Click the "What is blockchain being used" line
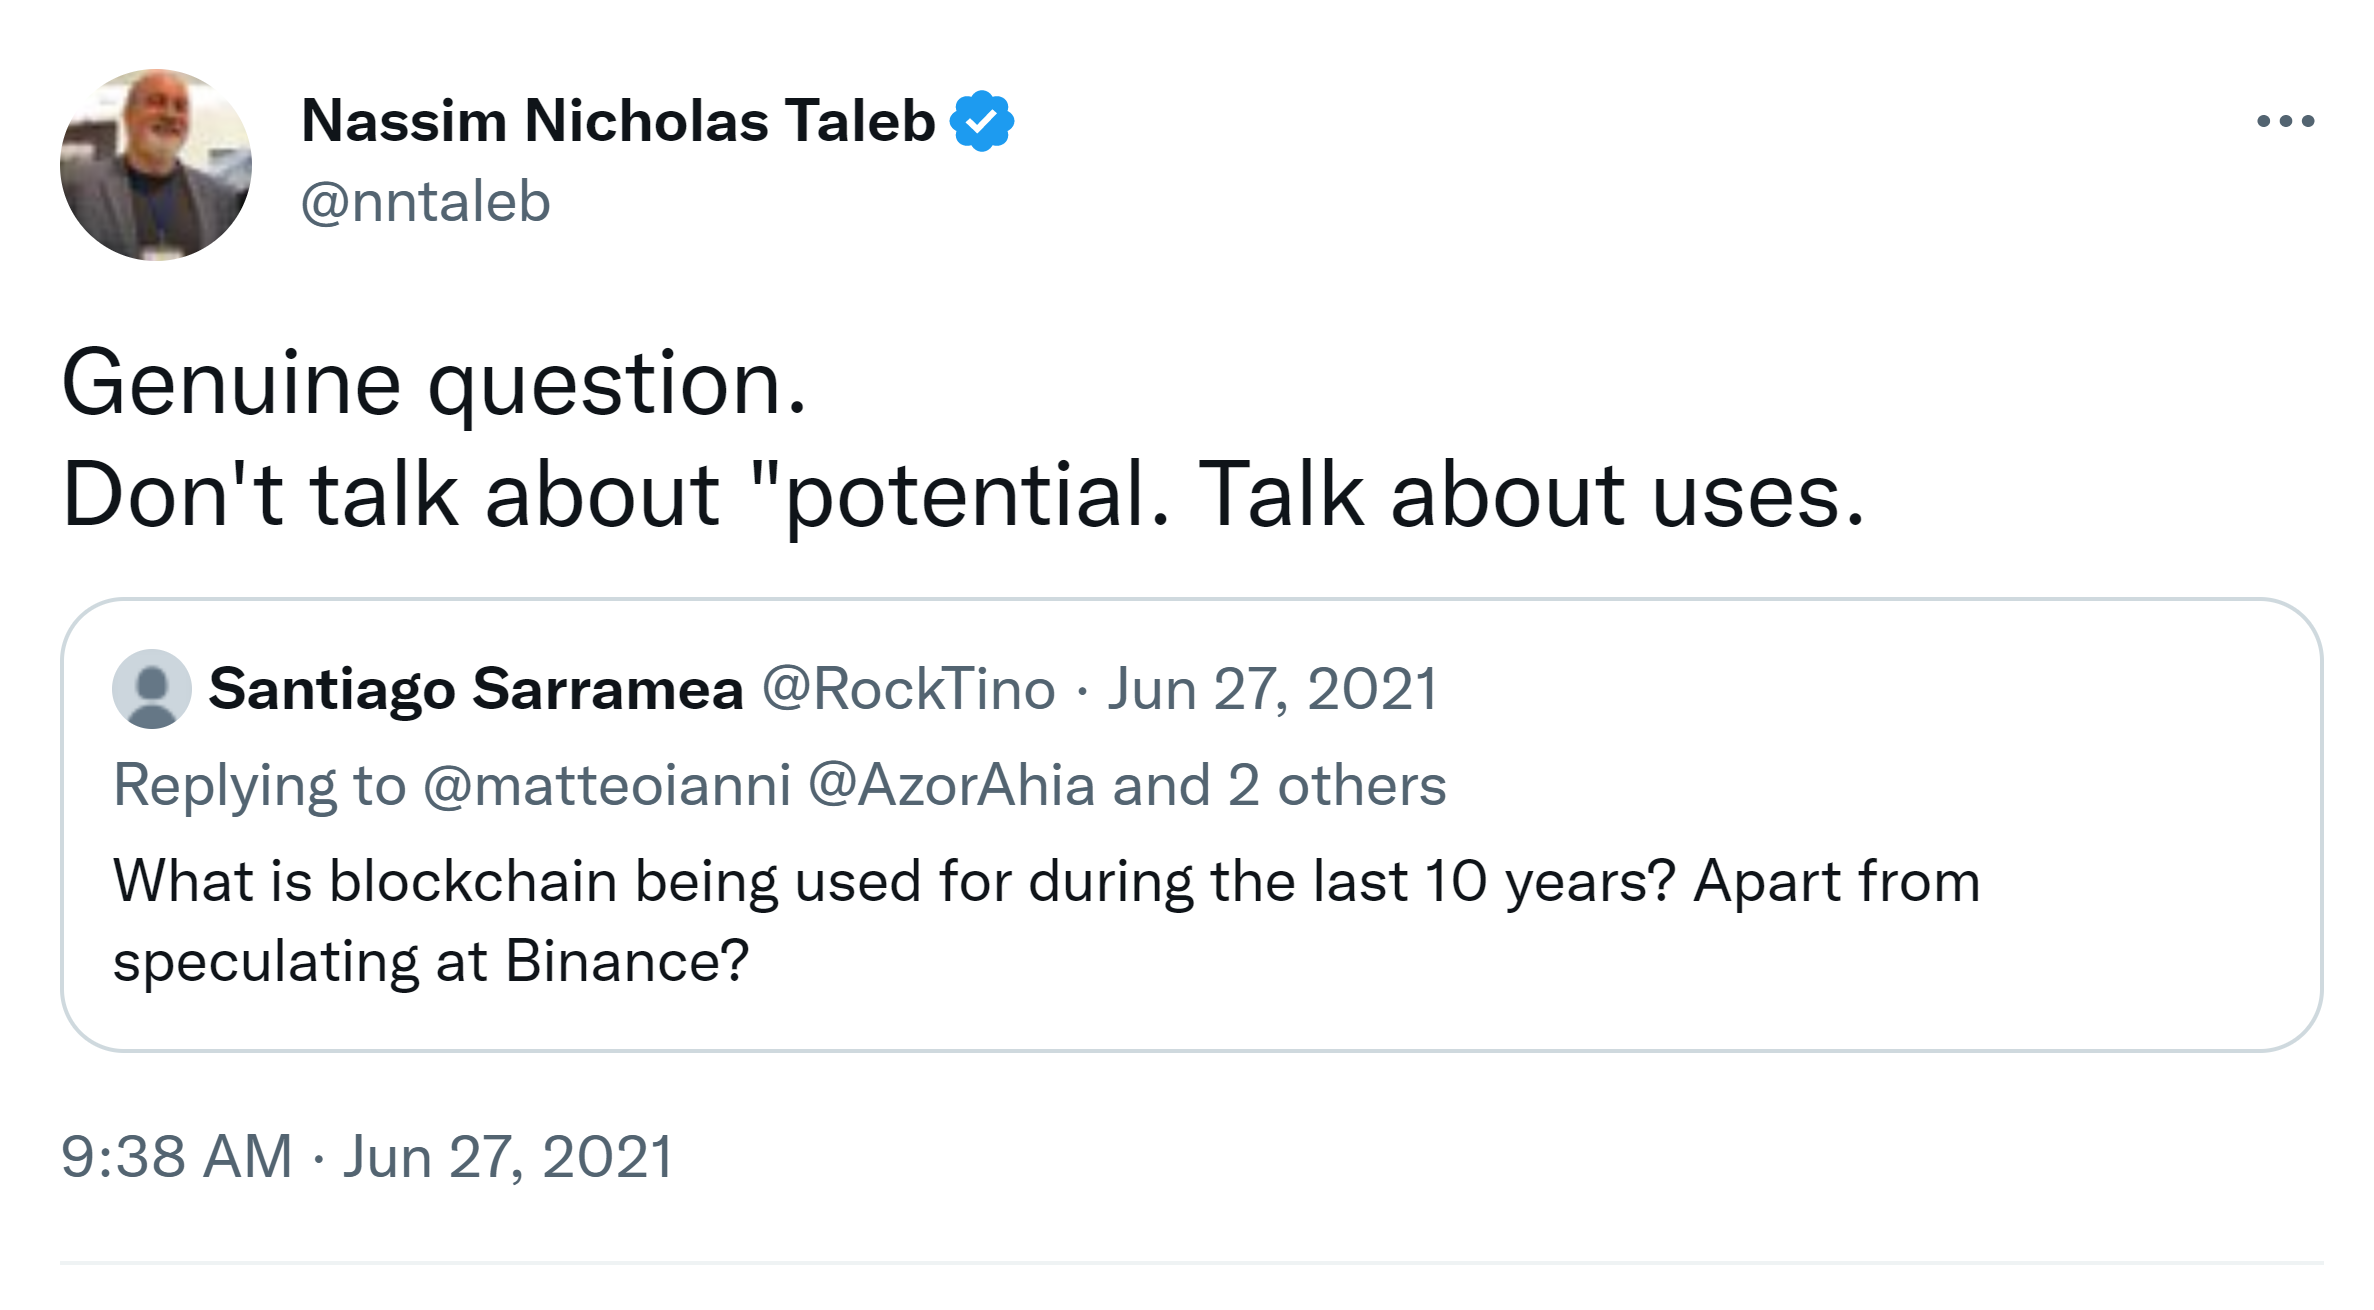Viewport: 2374px width, 1310px height. pyautogui.click(x=1045, y=881)
